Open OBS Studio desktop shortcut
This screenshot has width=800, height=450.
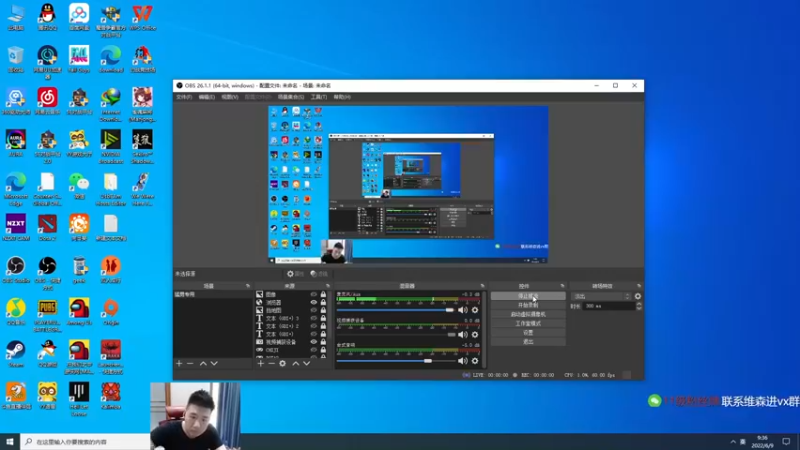[x=16, y=270]
